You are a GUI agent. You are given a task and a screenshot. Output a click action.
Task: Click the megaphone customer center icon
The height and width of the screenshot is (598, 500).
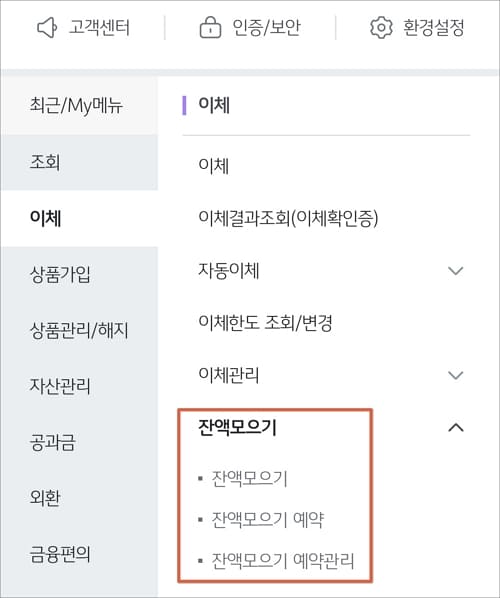(47, 27)
